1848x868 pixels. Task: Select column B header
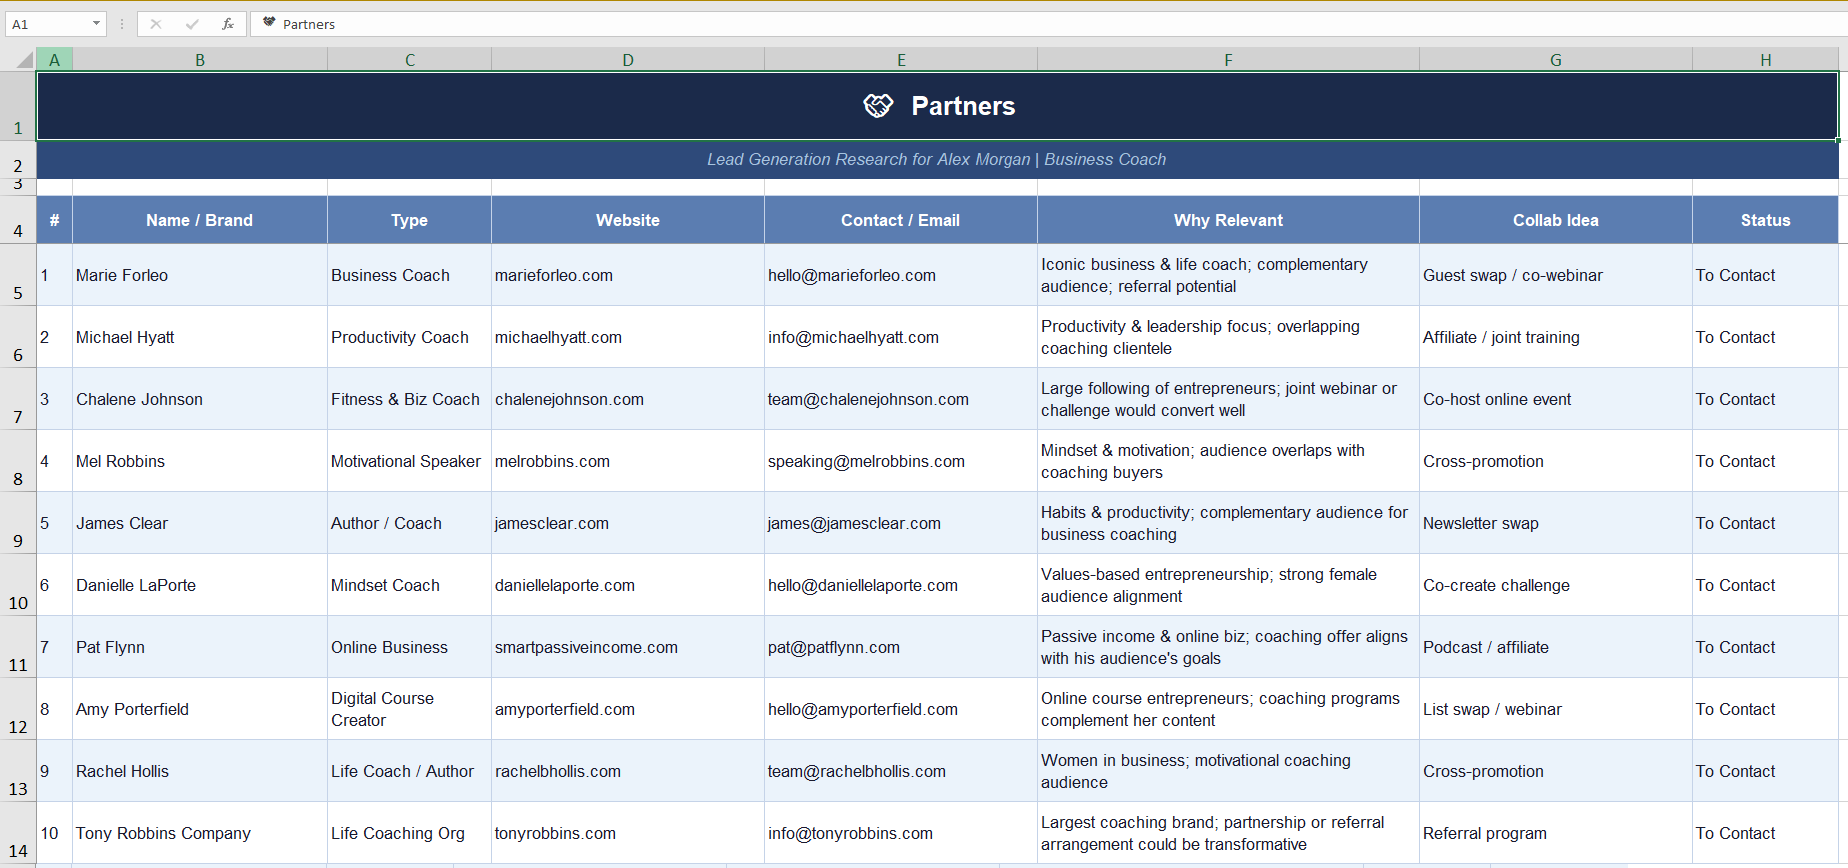click(x=200, y=60)
